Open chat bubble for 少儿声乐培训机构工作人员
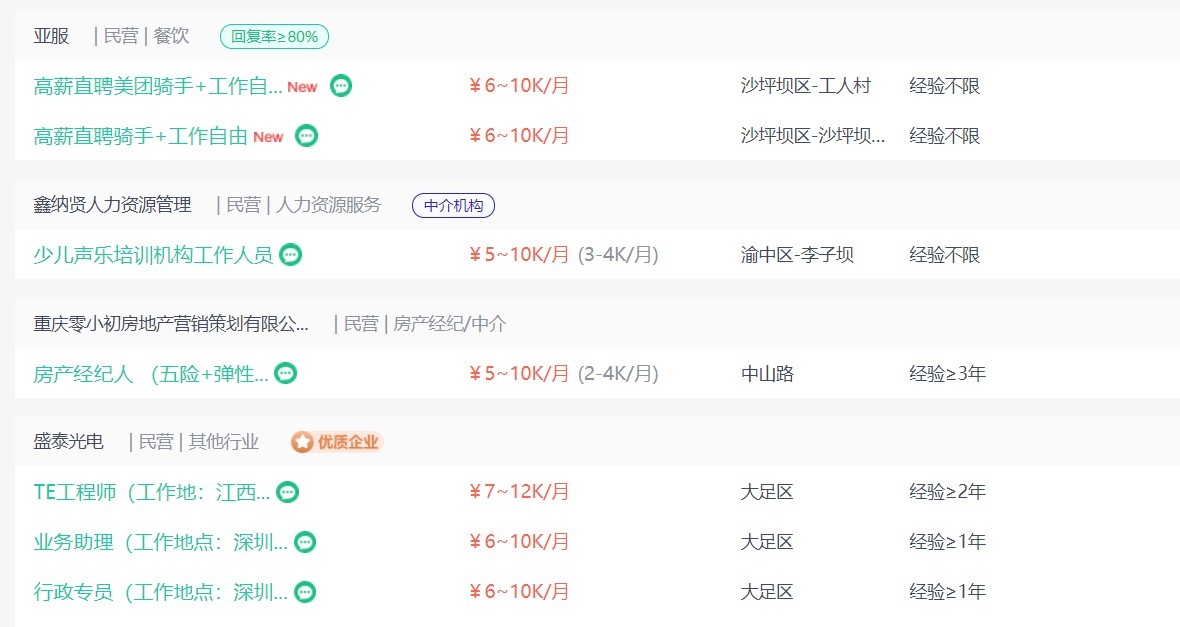 click(290, 254)
